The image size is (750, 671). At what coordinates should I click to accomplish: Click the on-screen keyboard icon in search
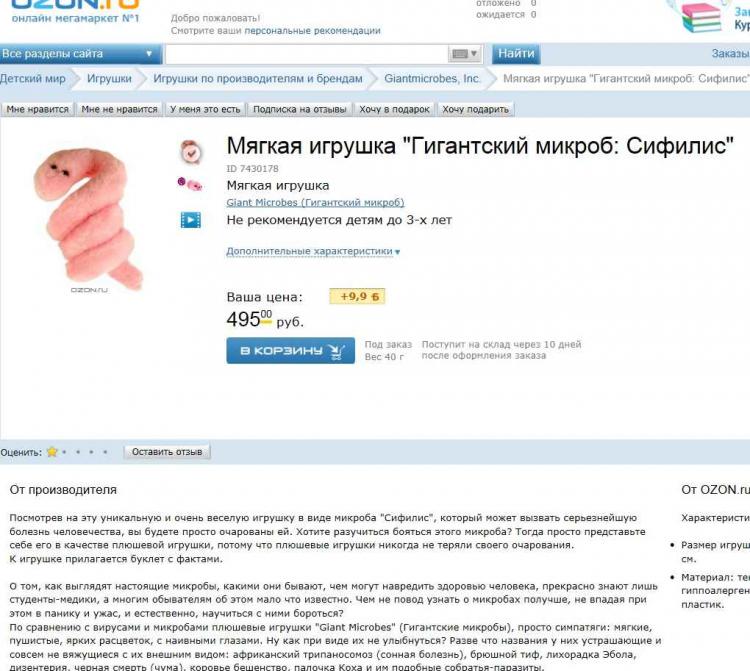(460, 54)
